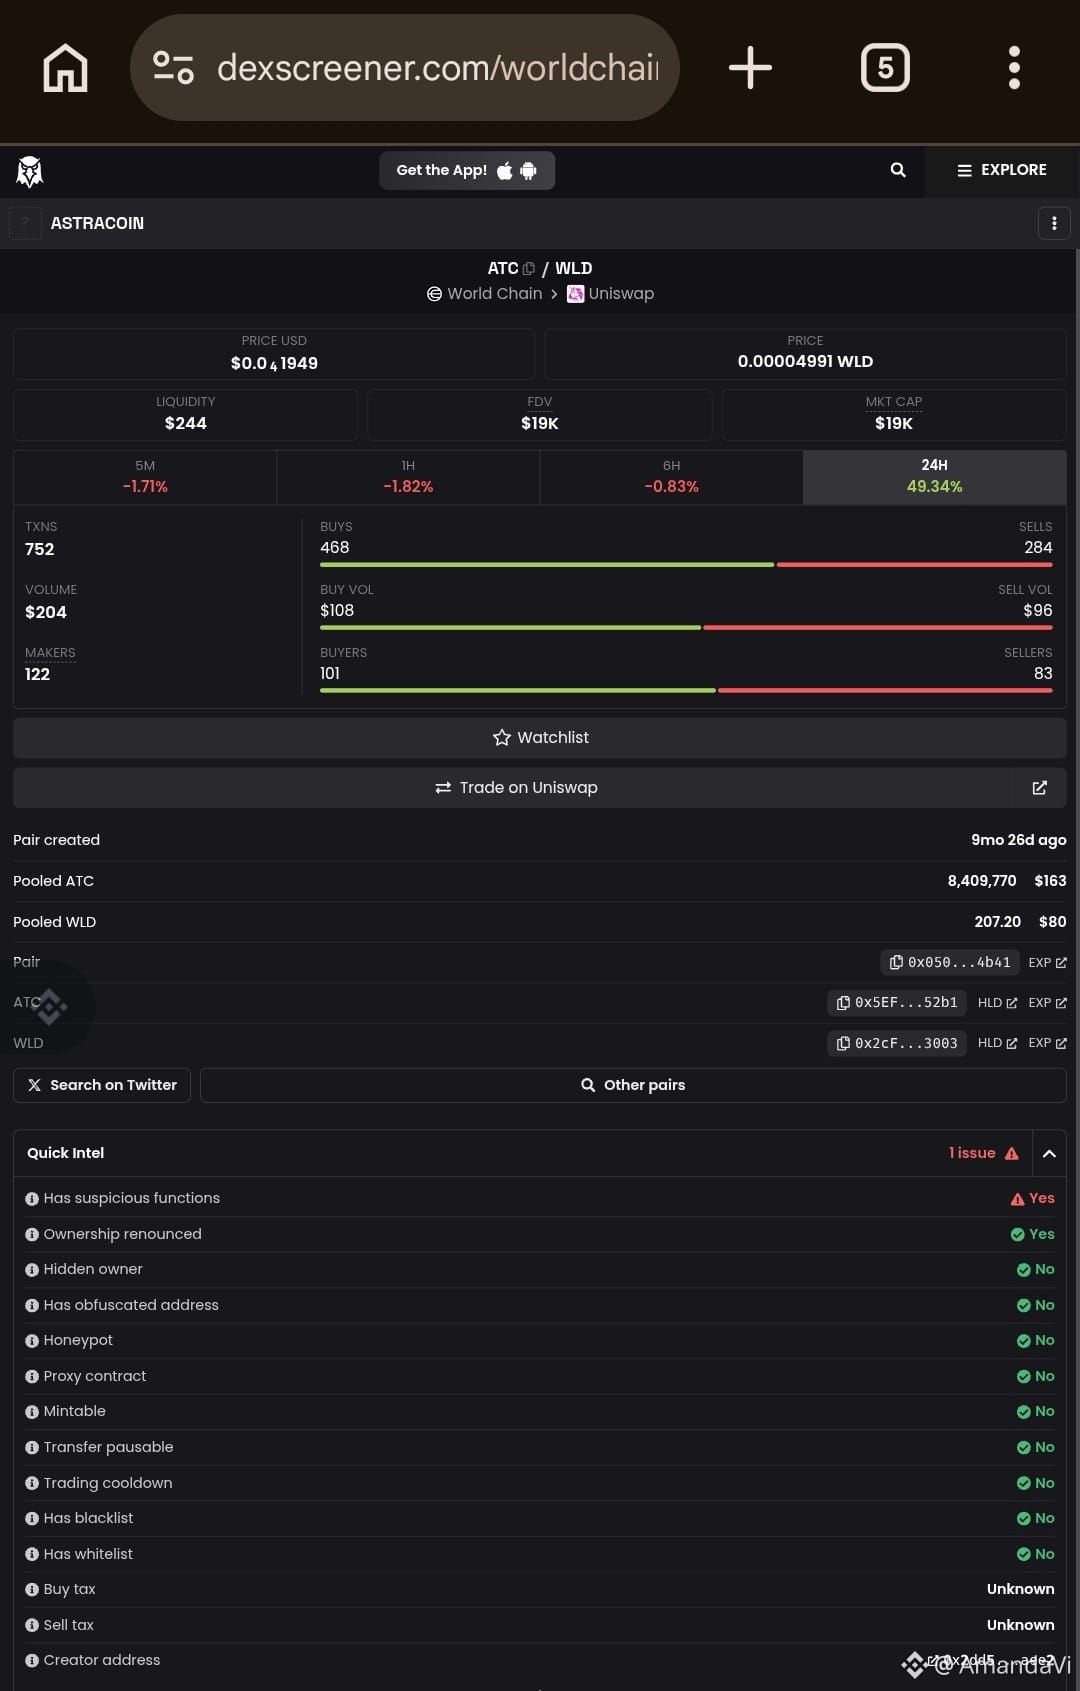The image size is (1080, 1691).
Task: Open the EXPLORE menu
Action: pyautogui.click(x=1002, y=170)
